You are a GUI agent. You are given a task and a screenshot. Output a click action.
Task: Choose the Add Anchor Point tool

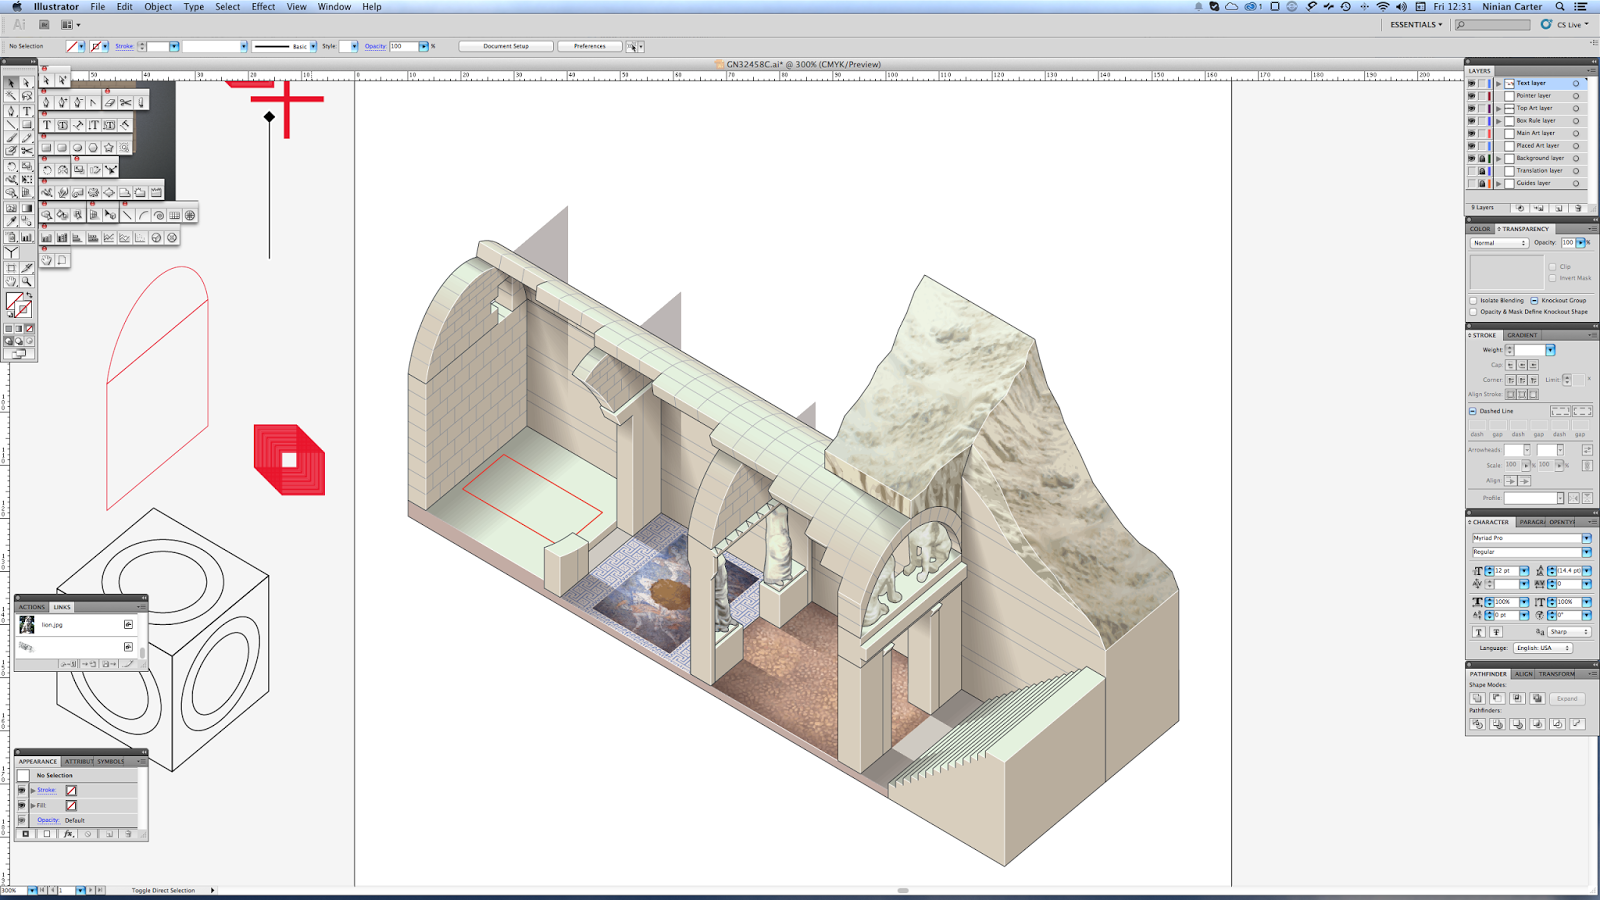(62, 102)
